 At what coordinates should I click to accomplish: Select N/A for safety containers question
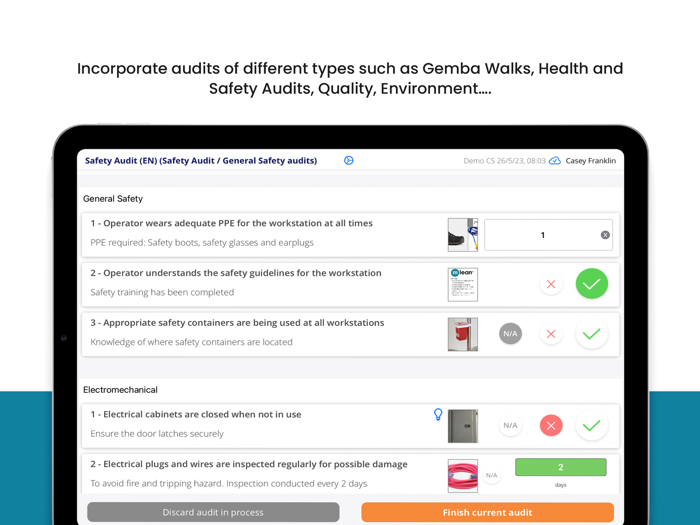510,333
